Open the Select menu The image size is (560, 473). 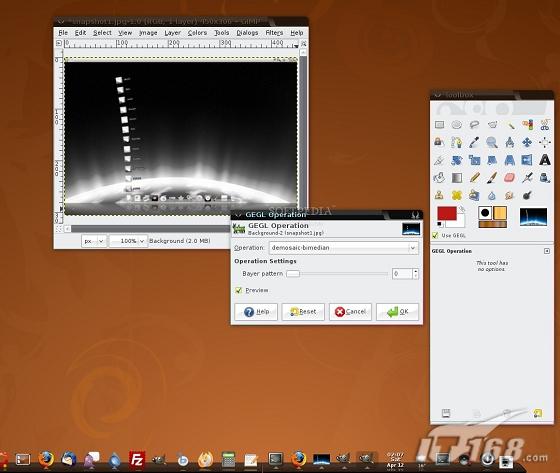tap(102, 33)
